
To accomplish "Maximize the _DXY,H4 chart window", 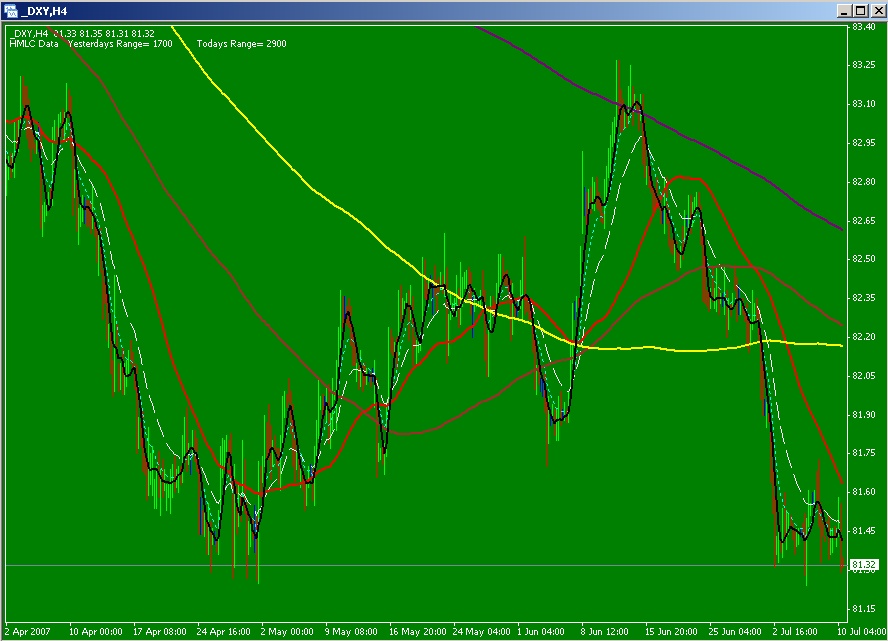I will (x=860, y=11).
